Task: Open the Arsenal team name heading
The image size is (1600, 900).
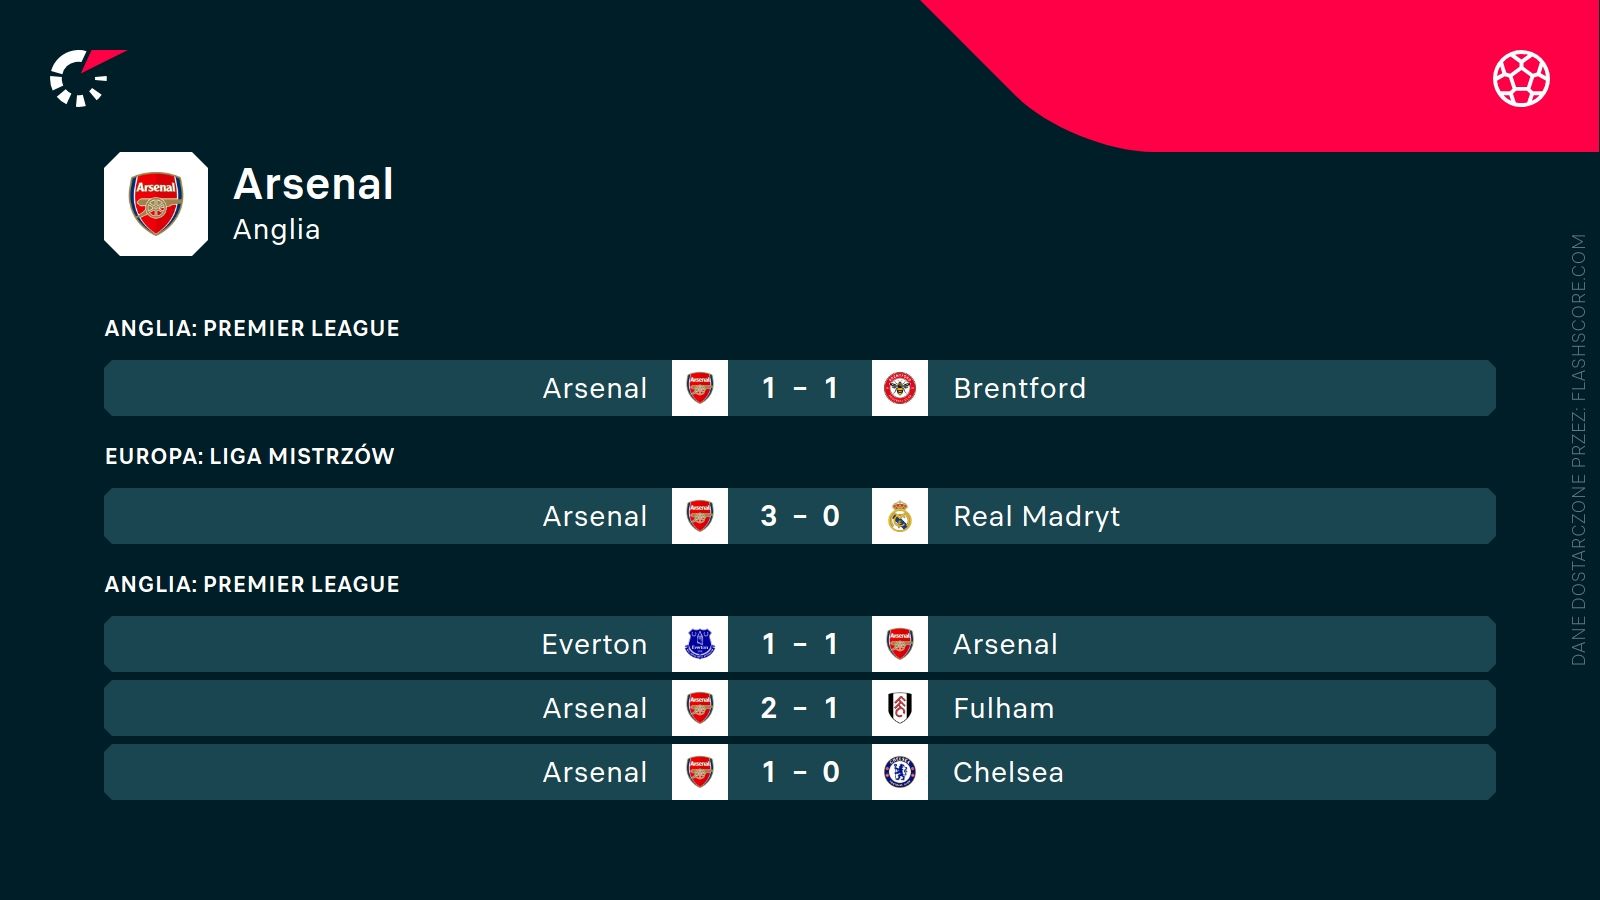Action: [x=313, y=184]
